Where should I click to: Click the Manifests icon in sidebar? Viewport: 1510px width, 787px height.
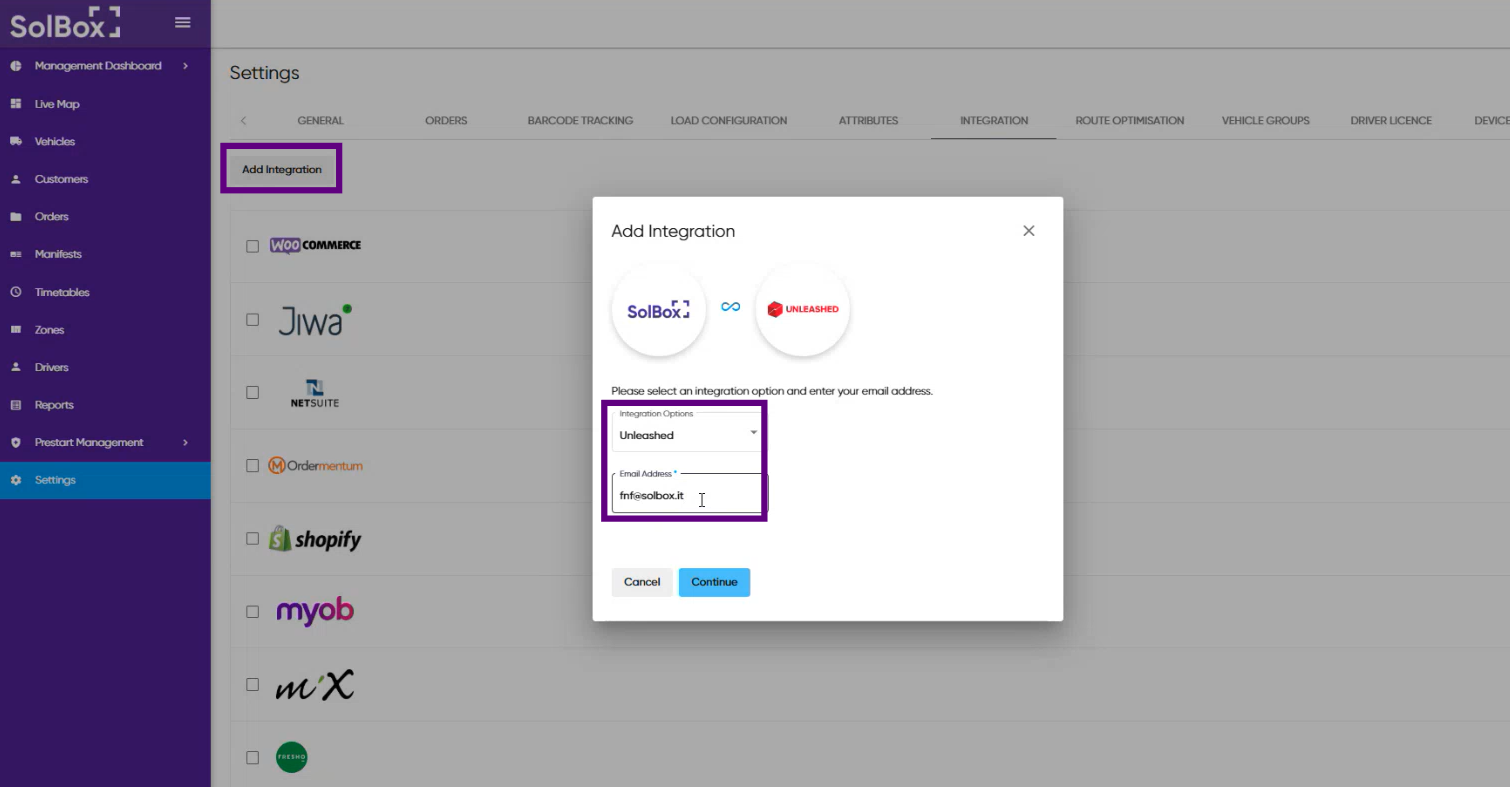point(16,255)
